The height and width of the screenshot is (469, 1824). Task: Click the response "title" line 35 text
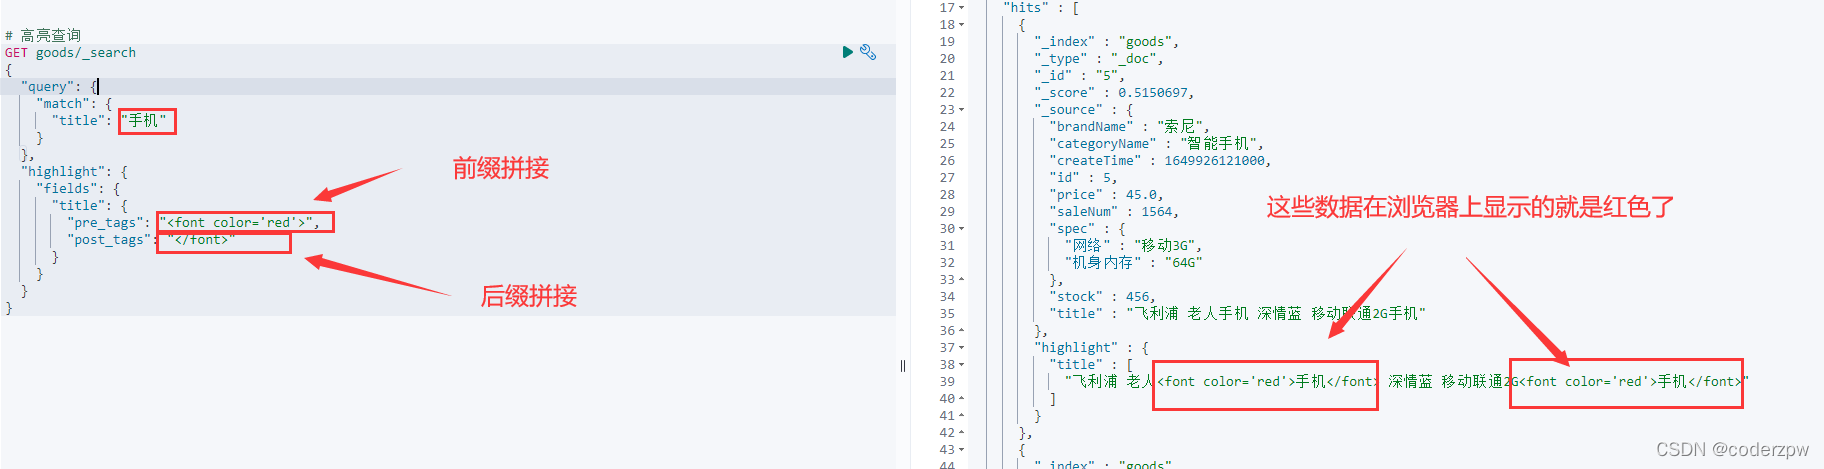1238,314
